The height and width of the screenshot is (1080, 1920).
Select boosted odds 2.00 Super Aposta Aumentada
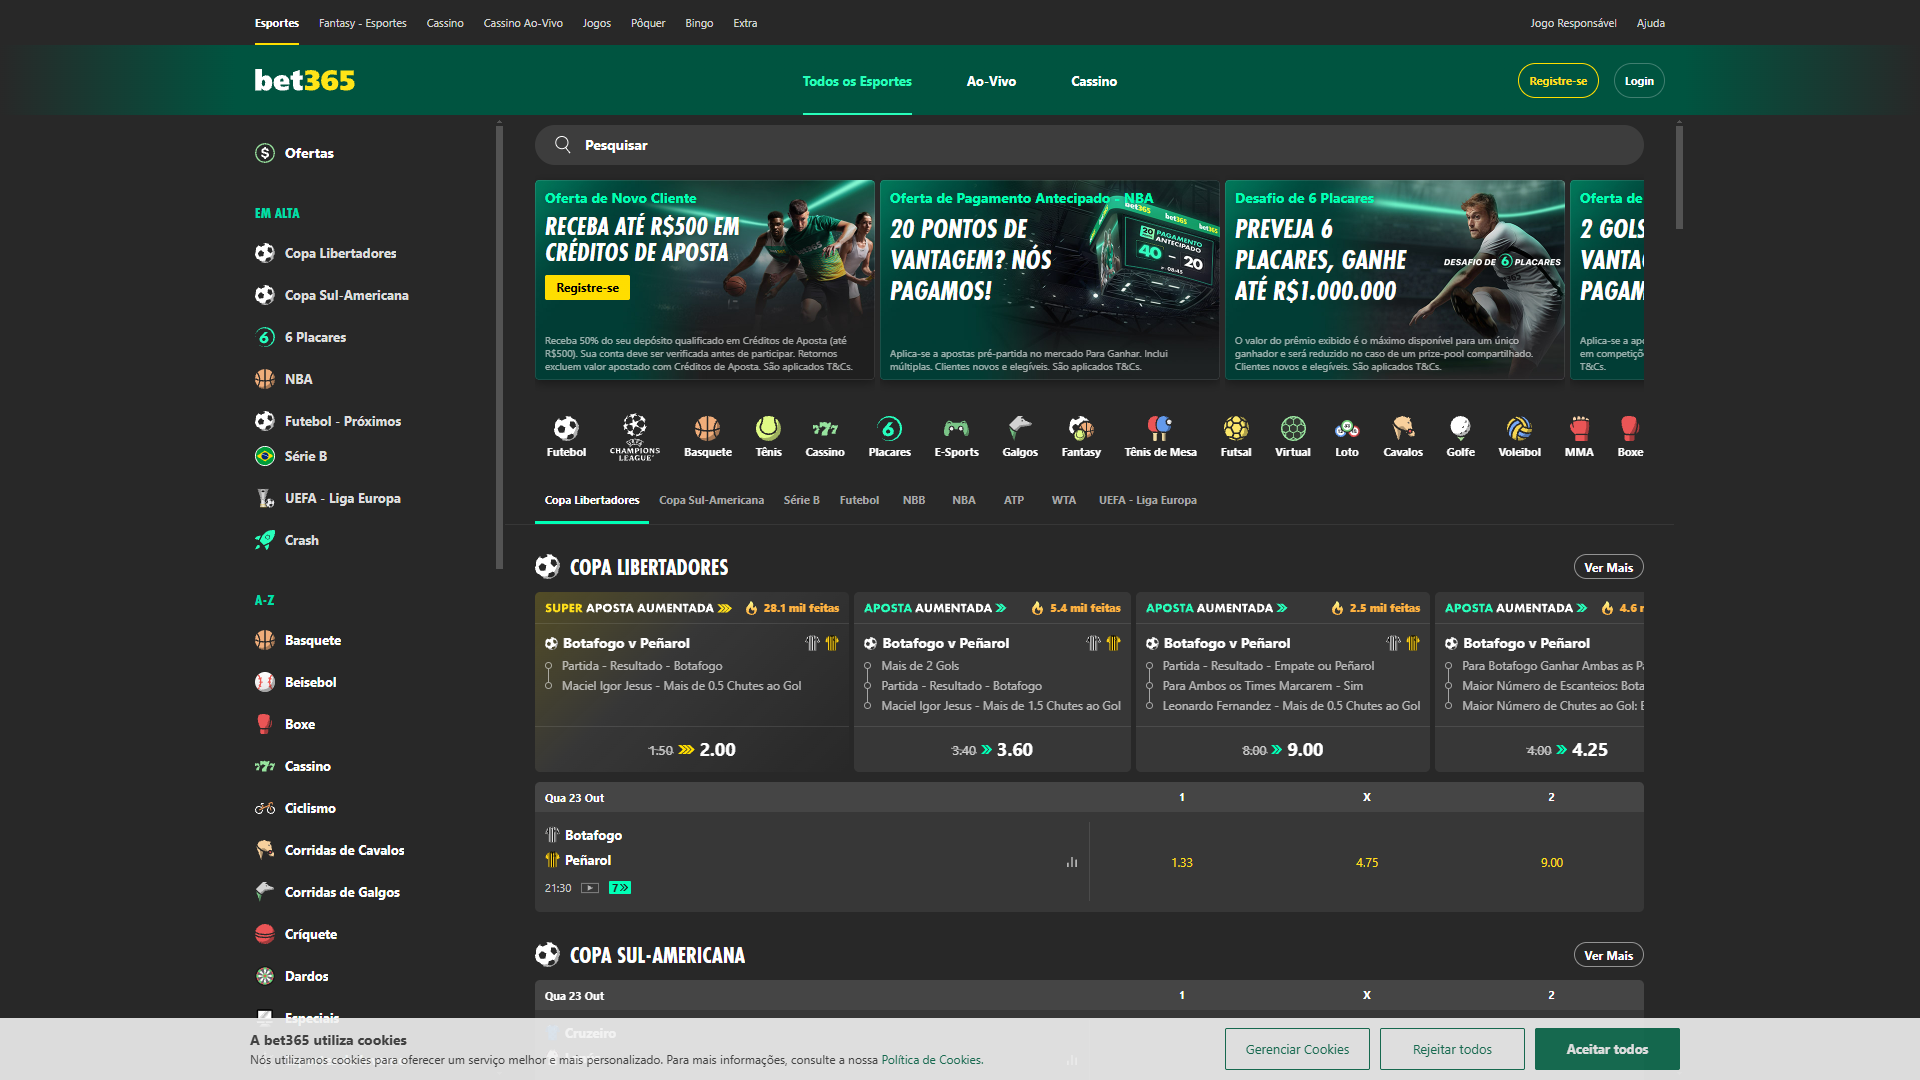coord(692,749)
